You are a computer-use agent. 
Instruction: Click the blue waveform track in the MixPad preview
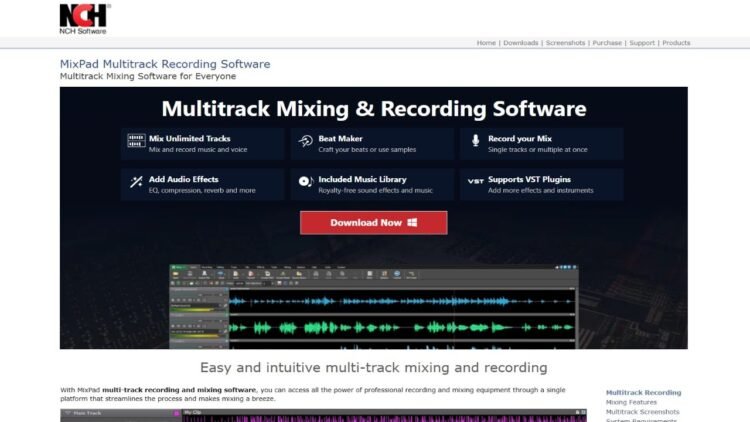401,301
